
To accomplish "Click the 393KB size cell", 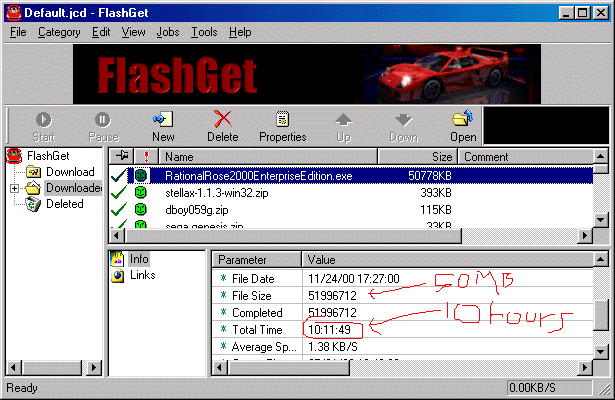I will [x=436, y=193].
